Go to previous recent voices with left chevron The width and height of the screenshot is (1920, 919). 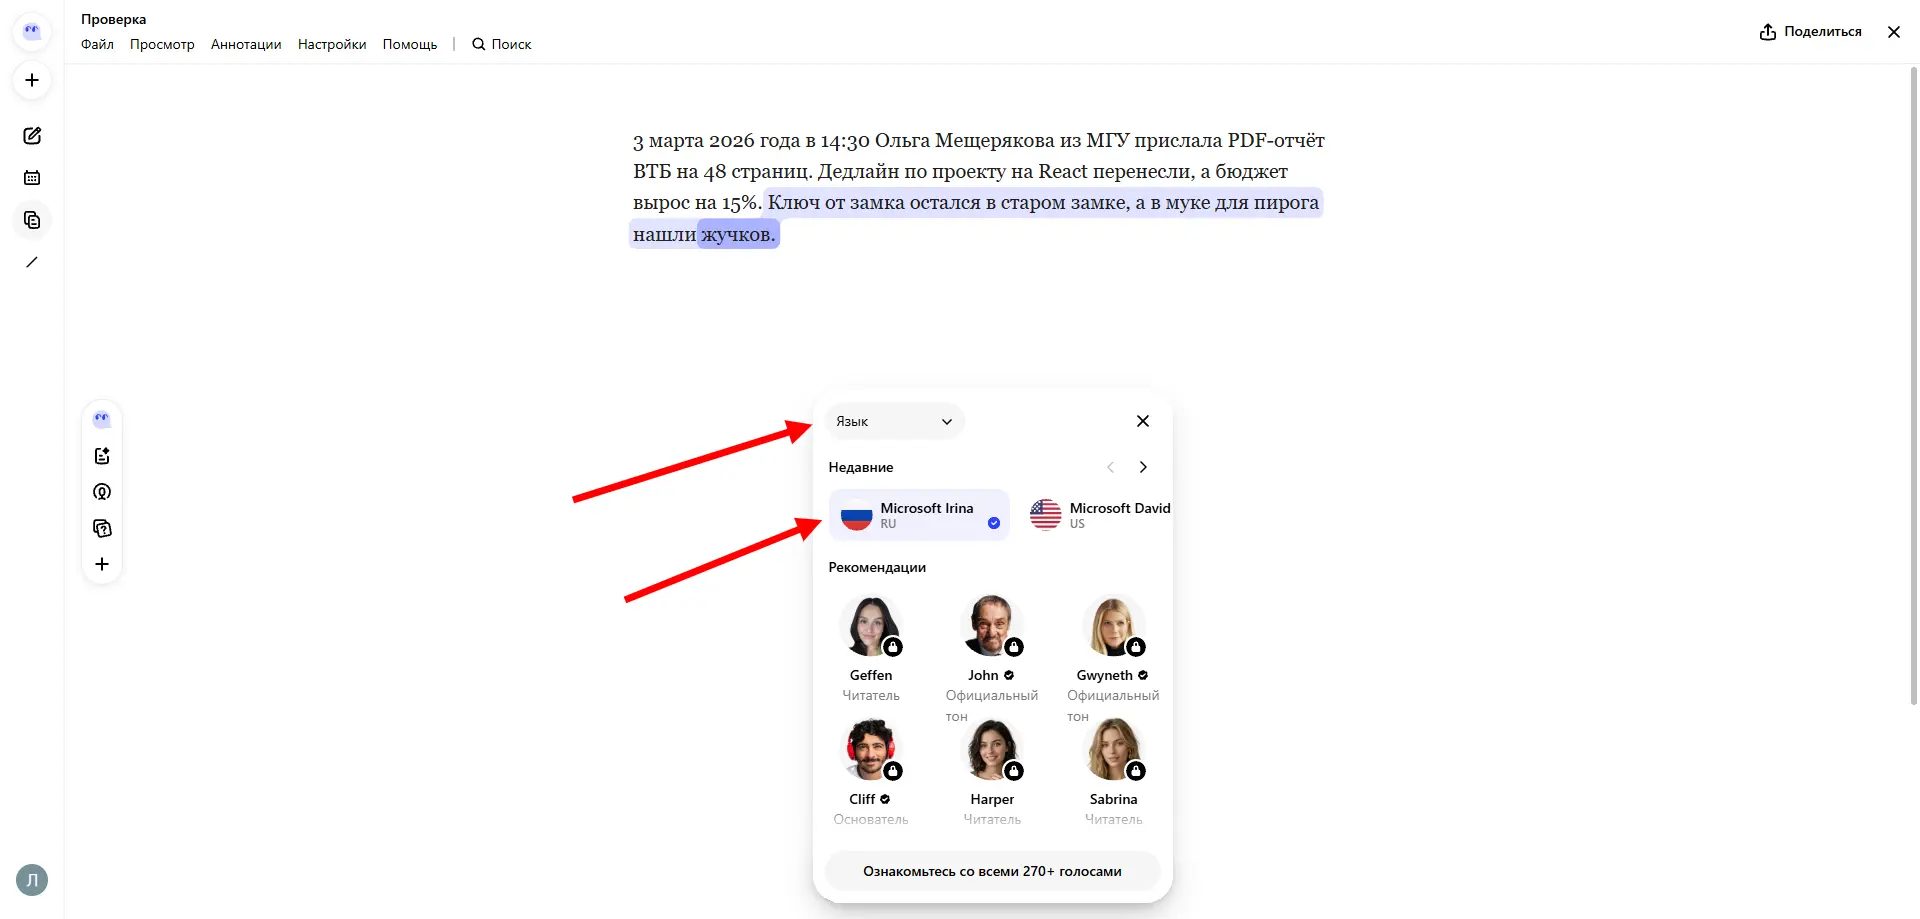click(x=1110, y=467)
